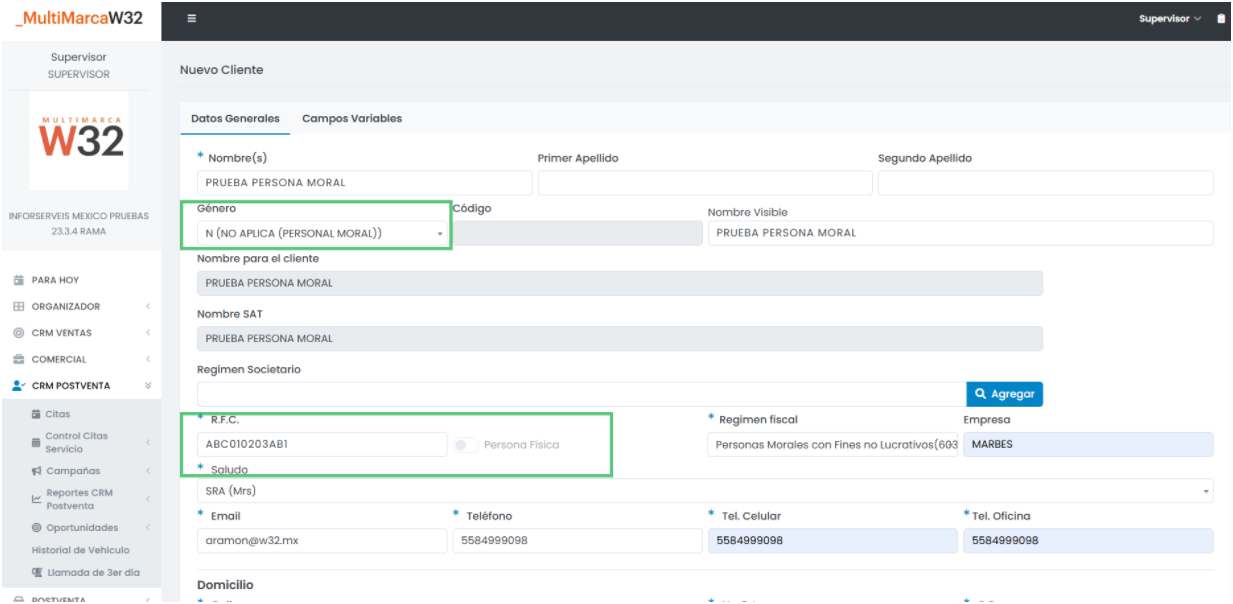This screenshot has width=1233, height=604.
Task: Toggle the Persona Fisica switch
Action: click(465, 445)
